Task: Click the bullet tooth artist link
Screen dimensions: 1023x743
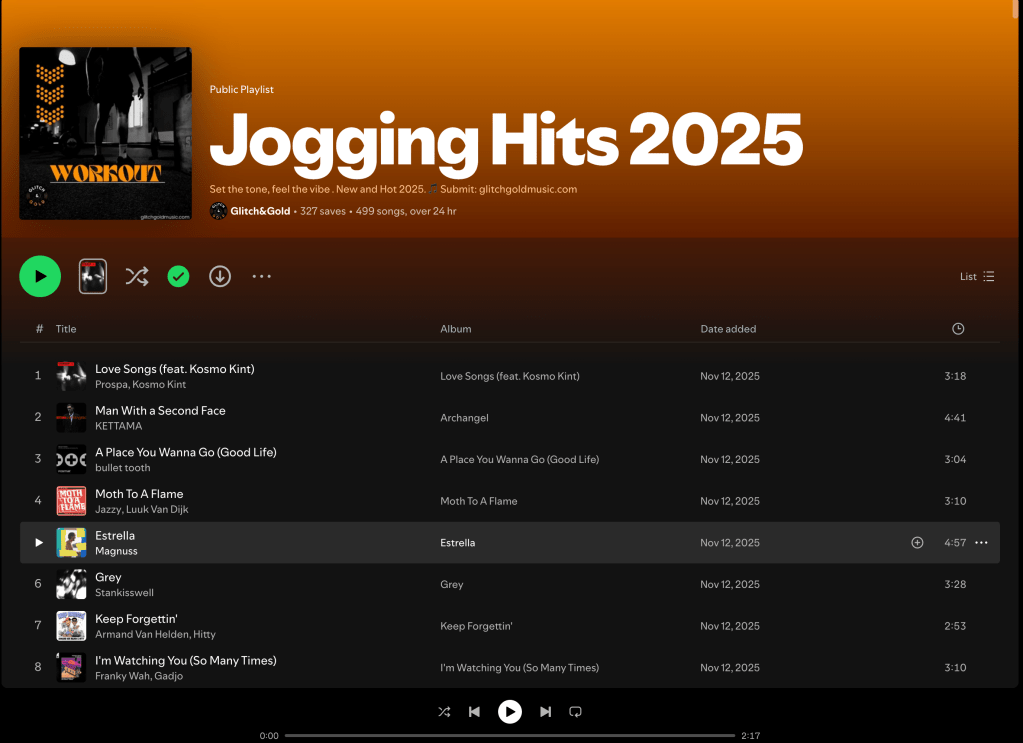Action: 123,468
